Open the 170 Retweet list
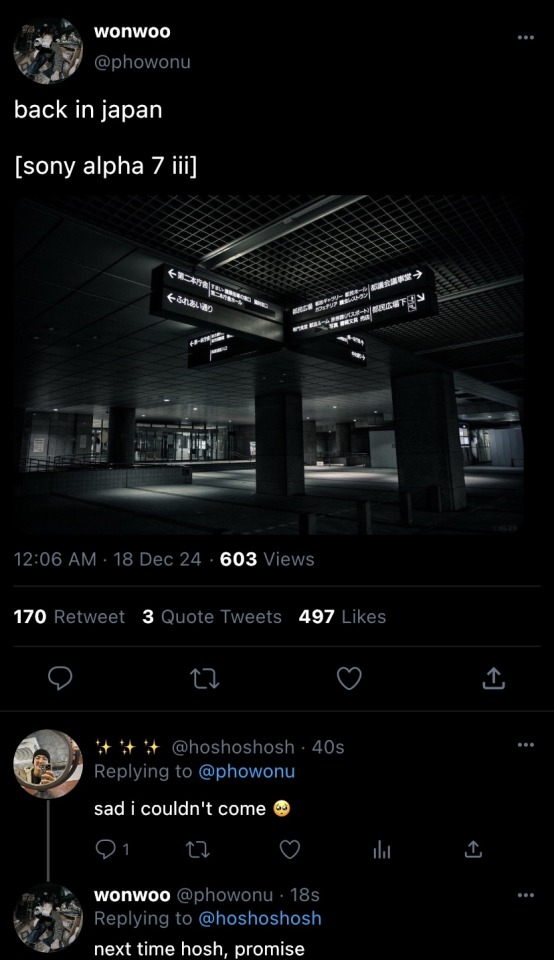The image size is (554, 960). (69, 617)
